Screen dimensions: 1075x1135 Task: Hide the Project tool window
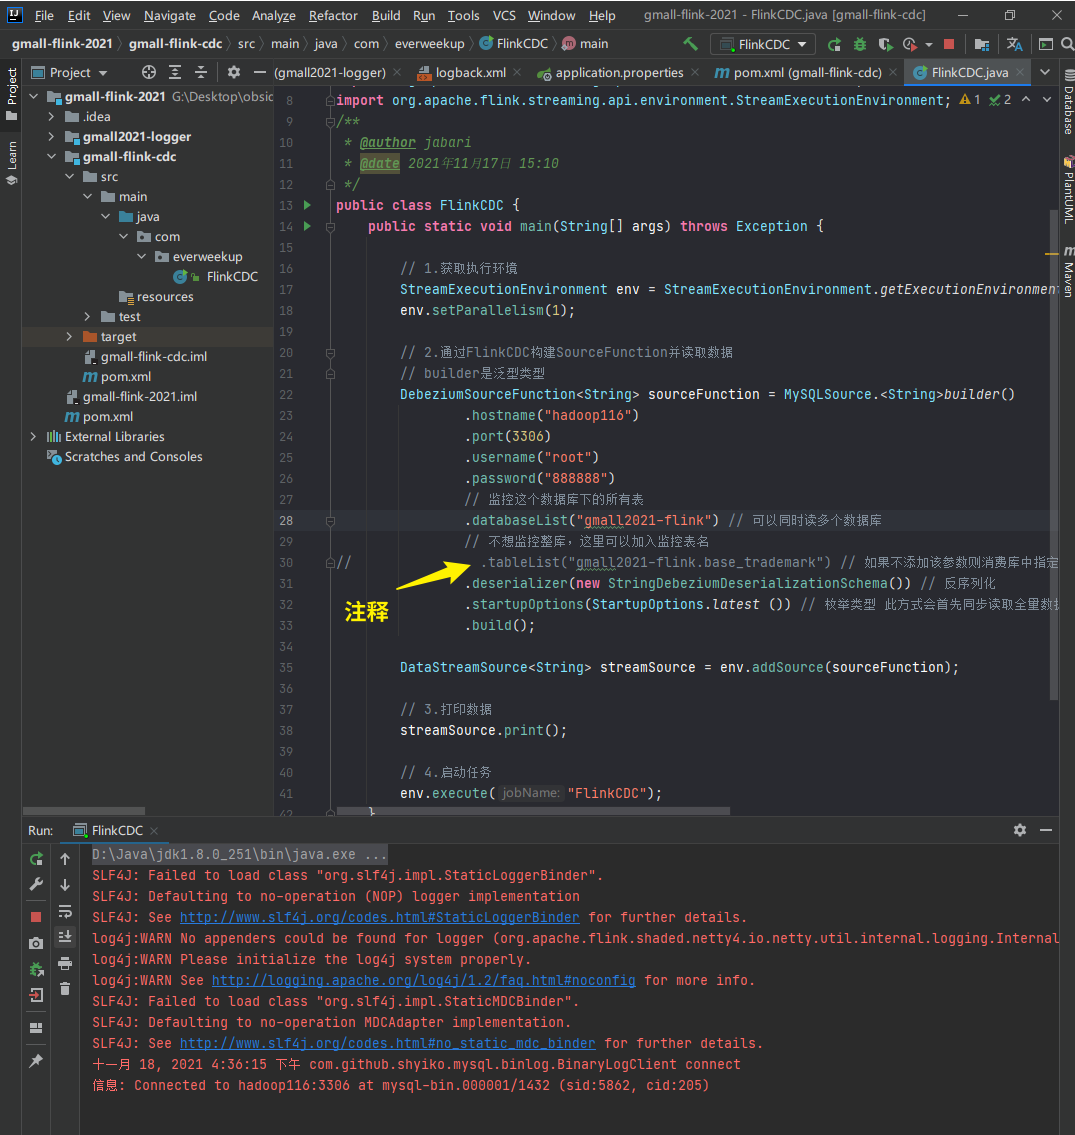pos(259,72)
